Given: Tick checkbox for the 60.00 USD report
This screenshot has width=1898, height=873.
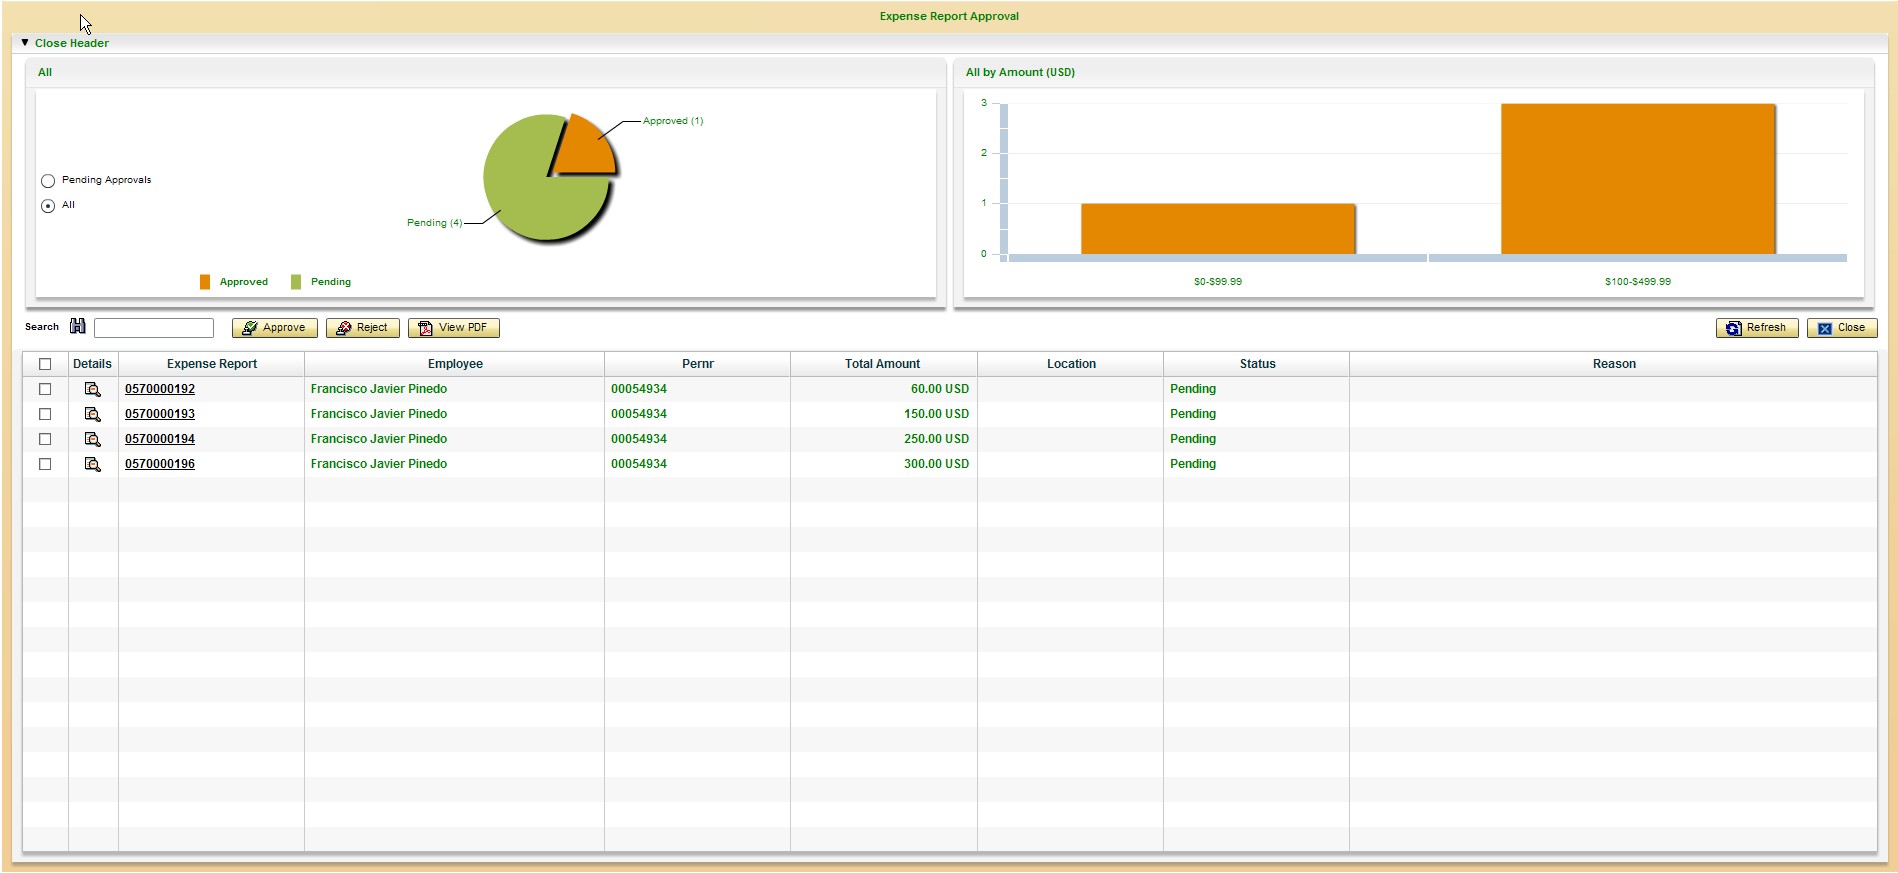Looking at the screenshot, I should pyautogui.click(x=45, y=389).
